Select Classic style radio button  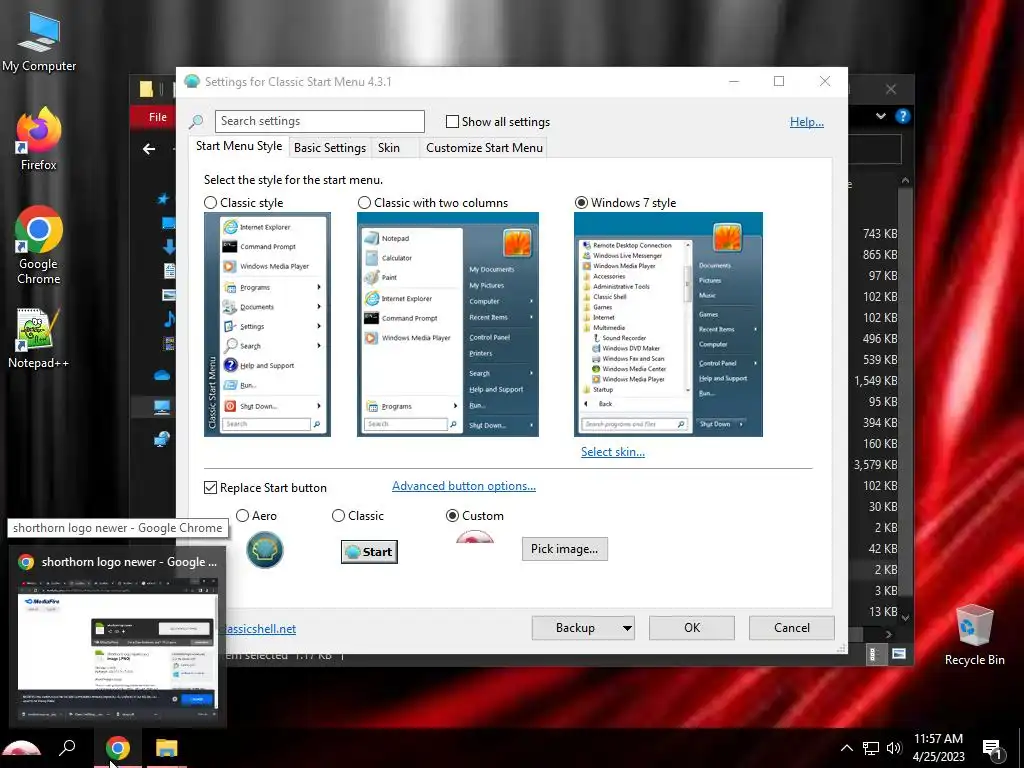[210, 202]
